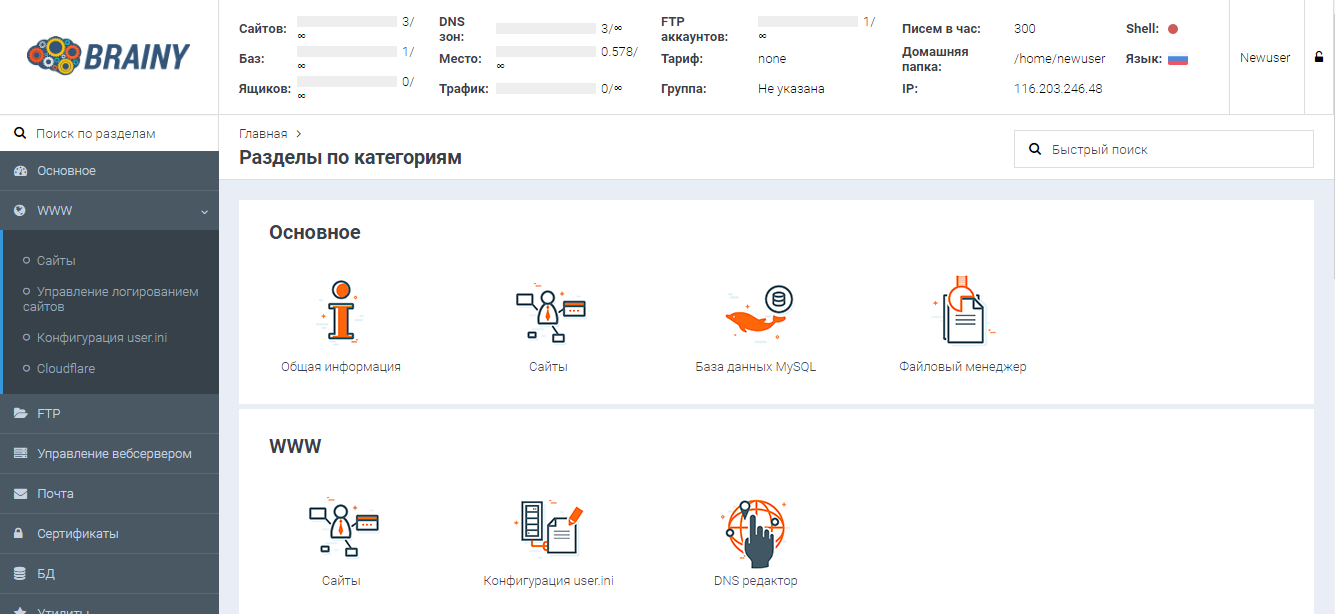Switch language using the Russian flag
The height and width of the screenshot is (614, 1335).
pos(1177,59)
